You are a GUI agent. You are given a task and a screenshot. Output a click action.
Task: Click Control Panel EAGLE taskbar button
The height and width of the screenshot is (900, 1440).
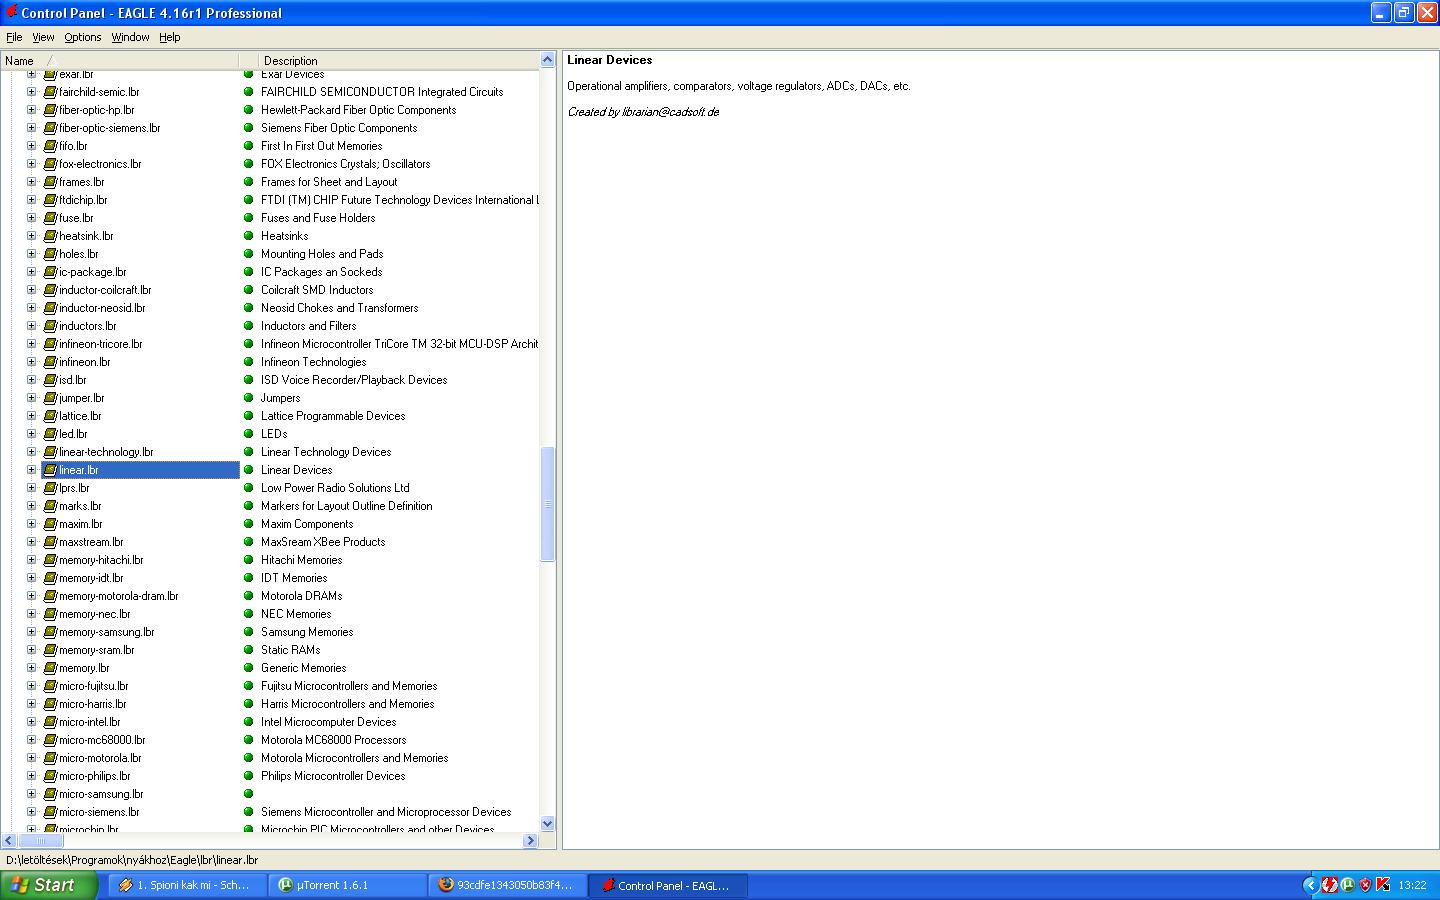click(x=668, y=885)
